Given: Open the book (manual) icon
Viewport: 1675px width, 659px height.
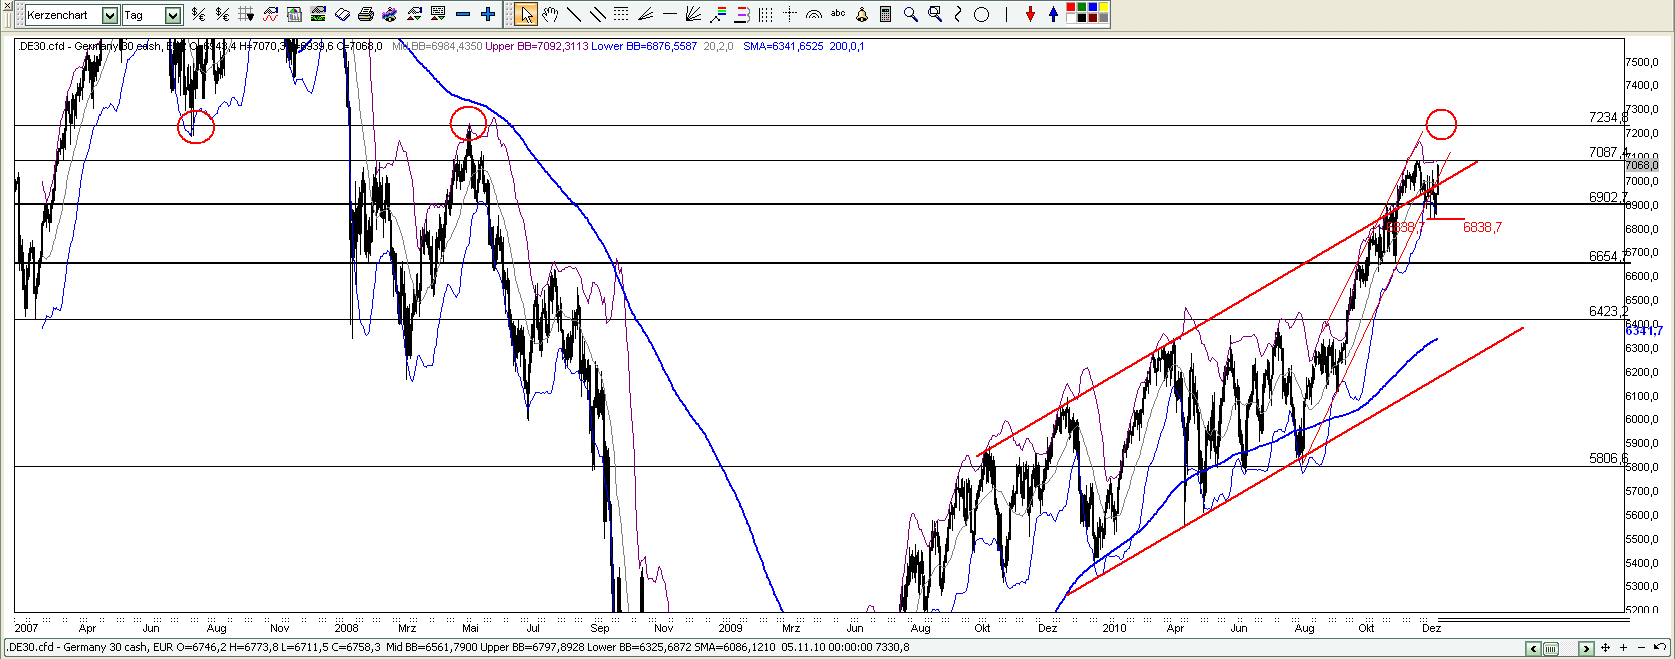Looking at the screenshot, I should click(342, 14).
